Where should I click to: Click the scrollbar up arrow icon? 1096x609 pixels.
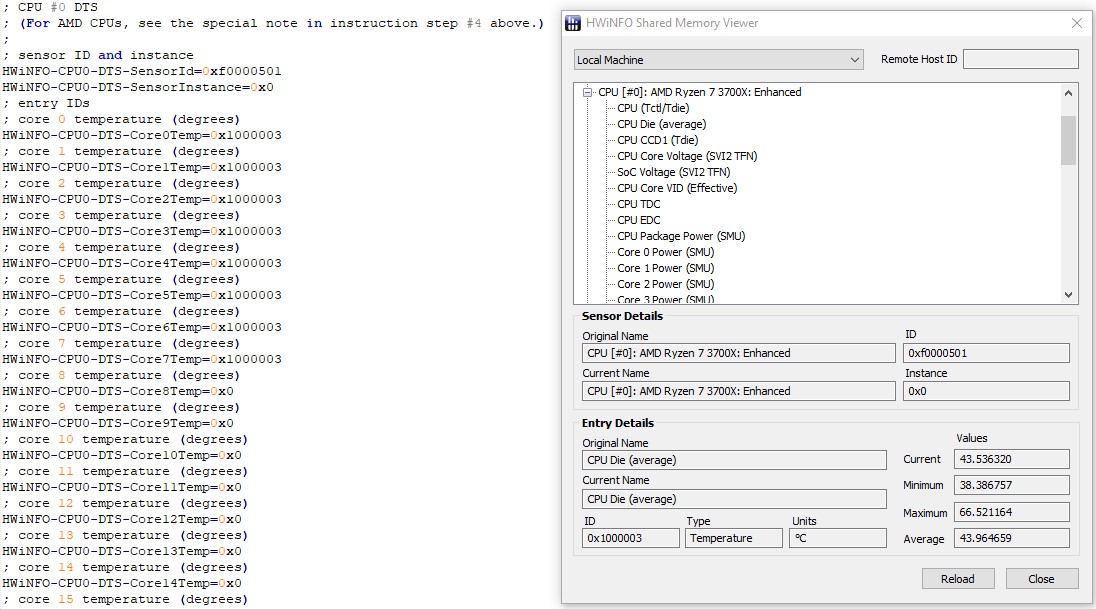point(1068,92)
